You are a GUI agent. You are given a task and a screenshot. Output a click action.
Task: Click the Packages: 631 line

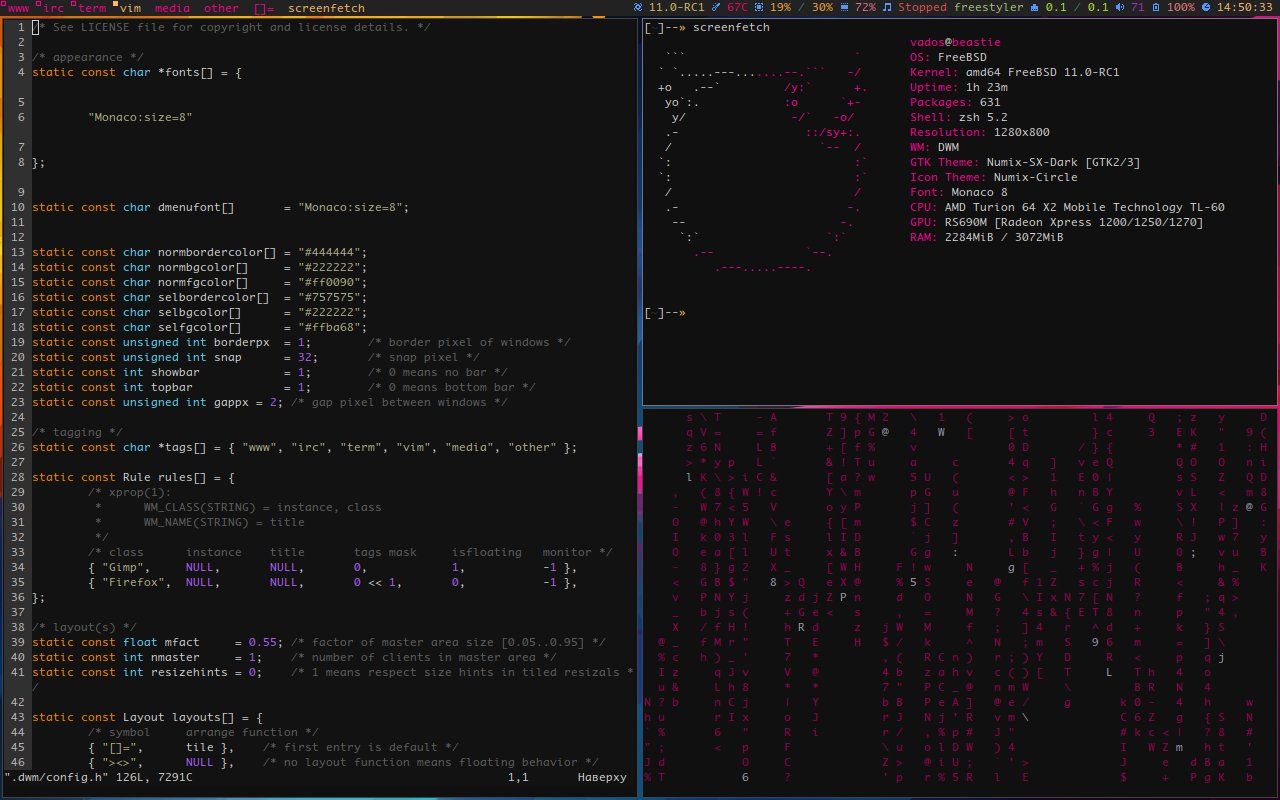tap(955, 102)
